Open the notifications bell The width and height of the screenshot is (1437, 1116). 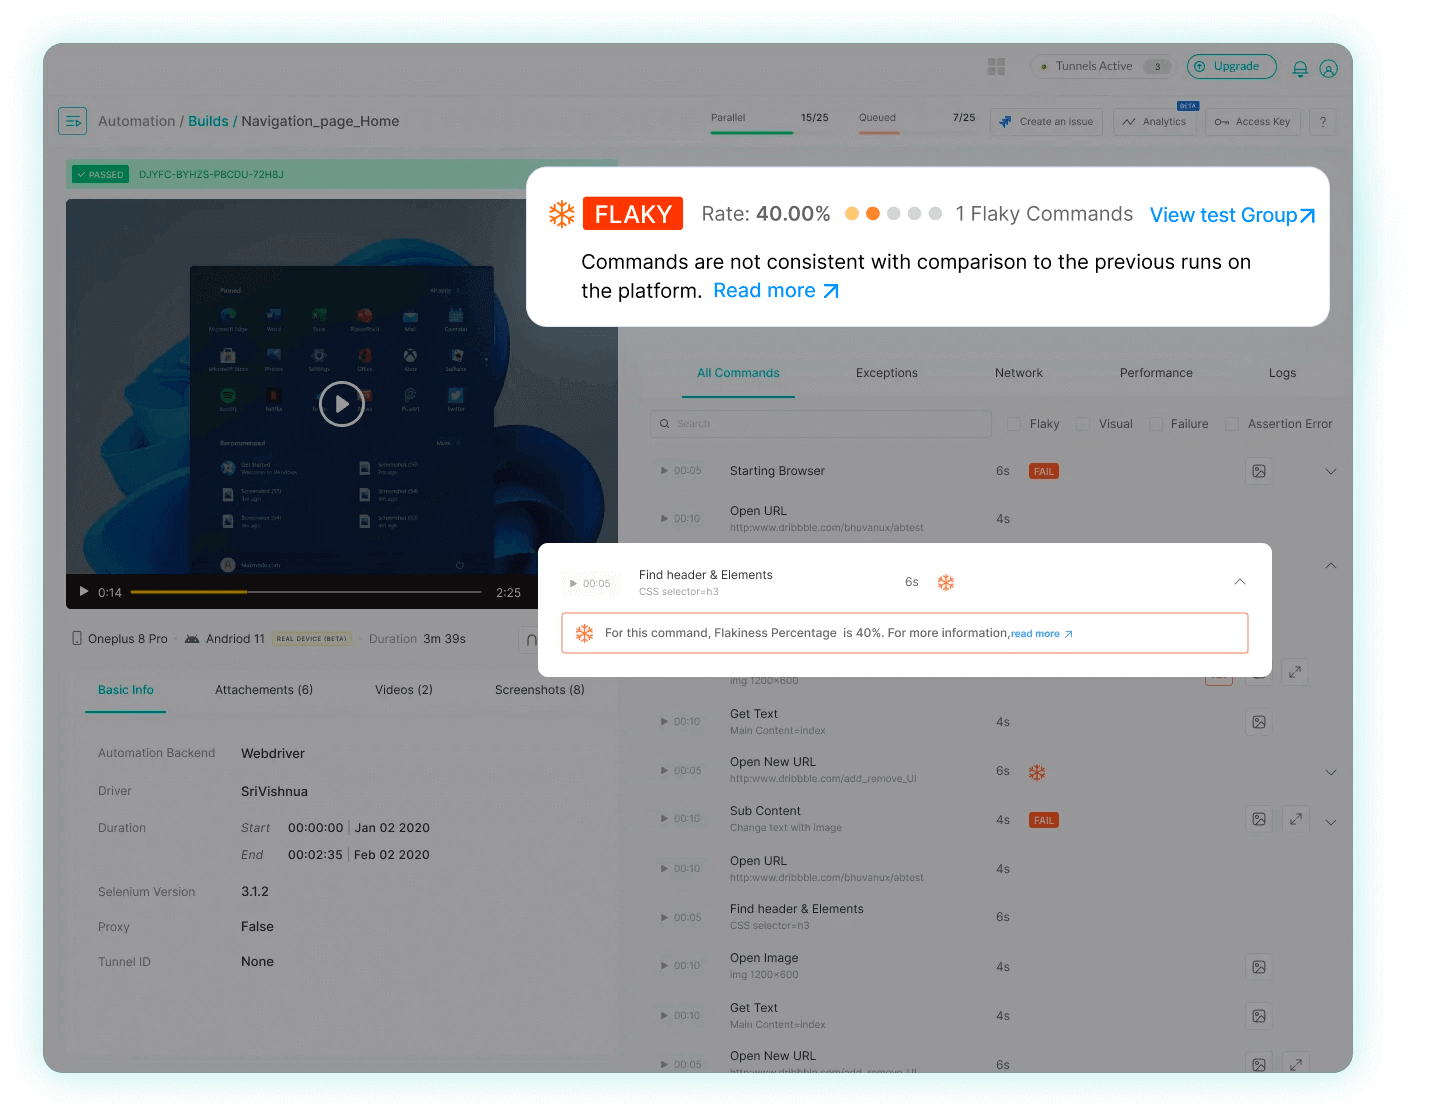pyautogui.click(x=1299, y=68)
